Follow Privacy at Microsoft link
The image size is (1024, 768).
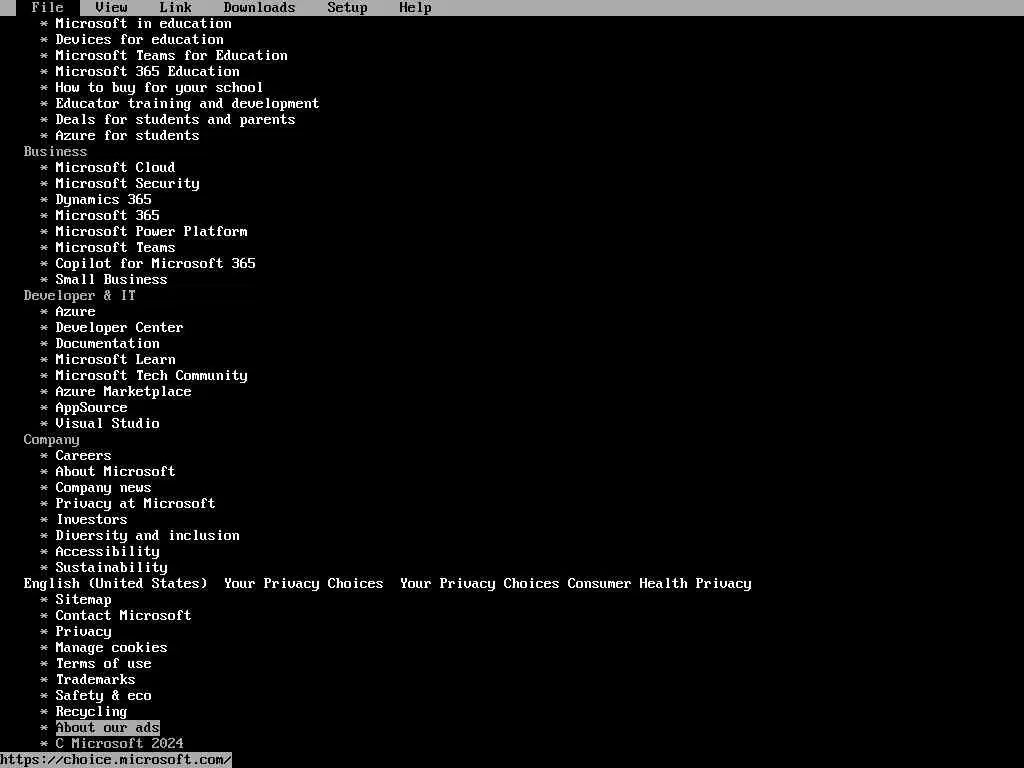[136, 504]
